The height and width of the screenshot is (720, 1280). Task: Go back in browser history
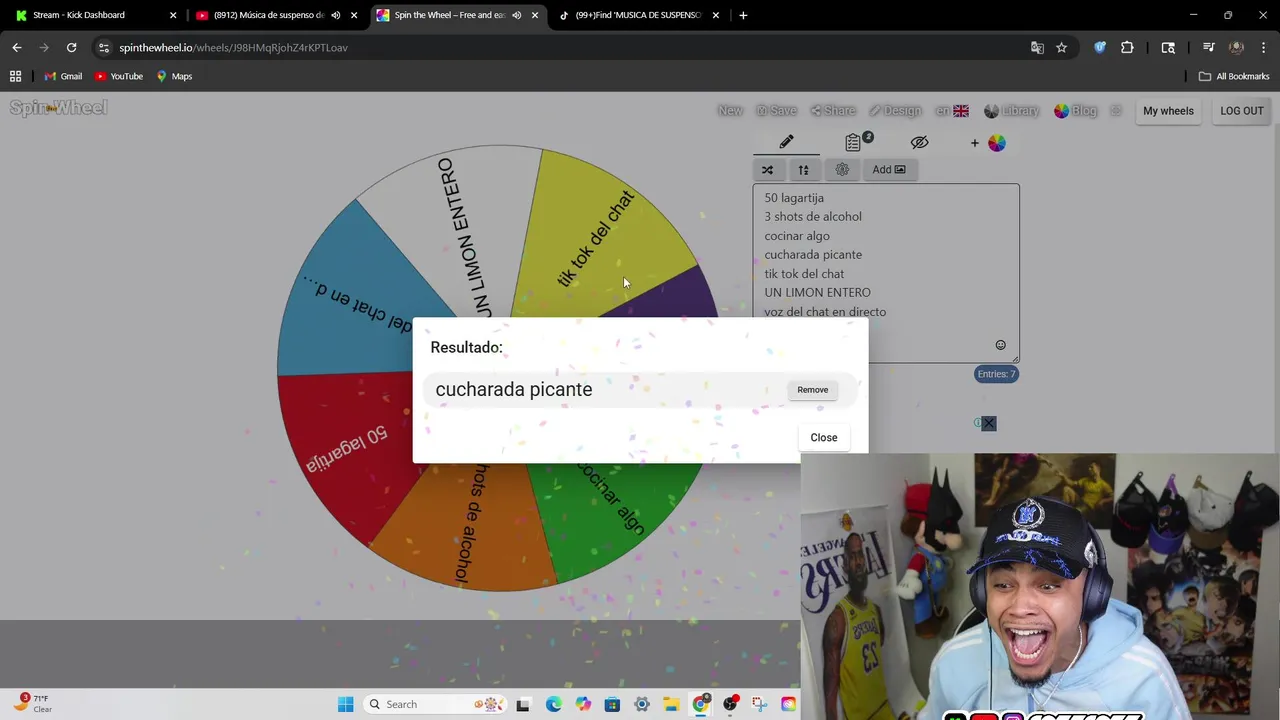(17, 47)
